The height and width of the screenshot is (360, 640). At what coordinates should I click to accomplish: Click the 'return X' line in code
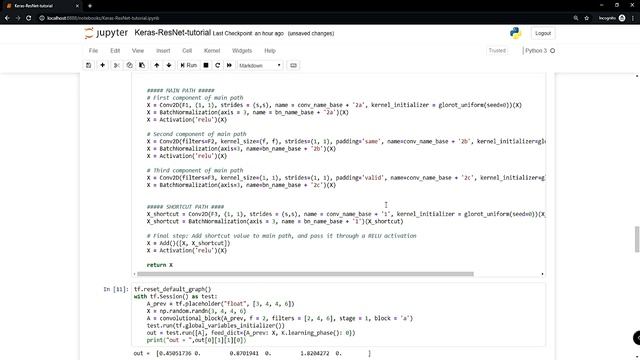coord(160,265)
